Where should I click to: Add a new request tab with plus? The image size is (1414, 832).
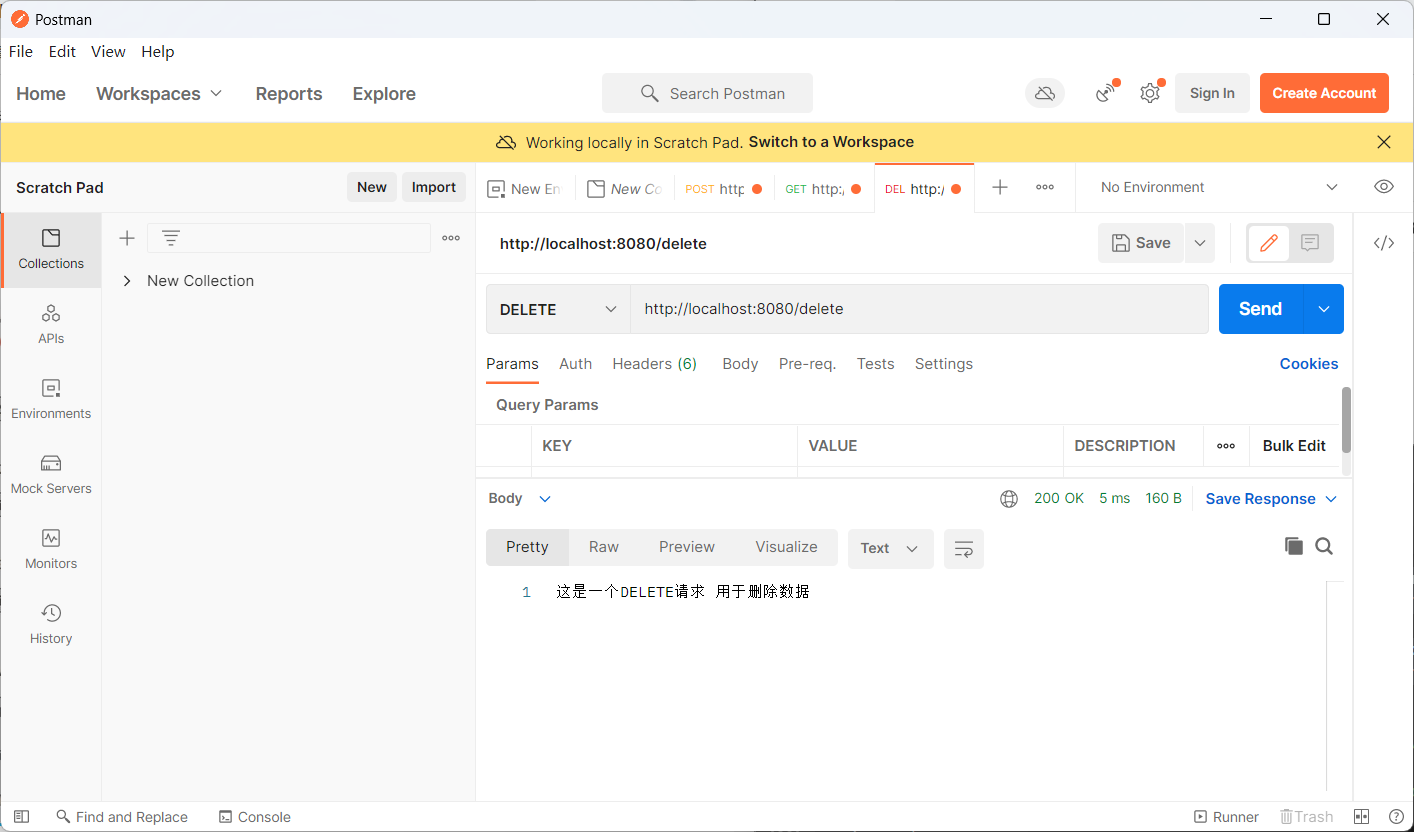point(1000,187)
